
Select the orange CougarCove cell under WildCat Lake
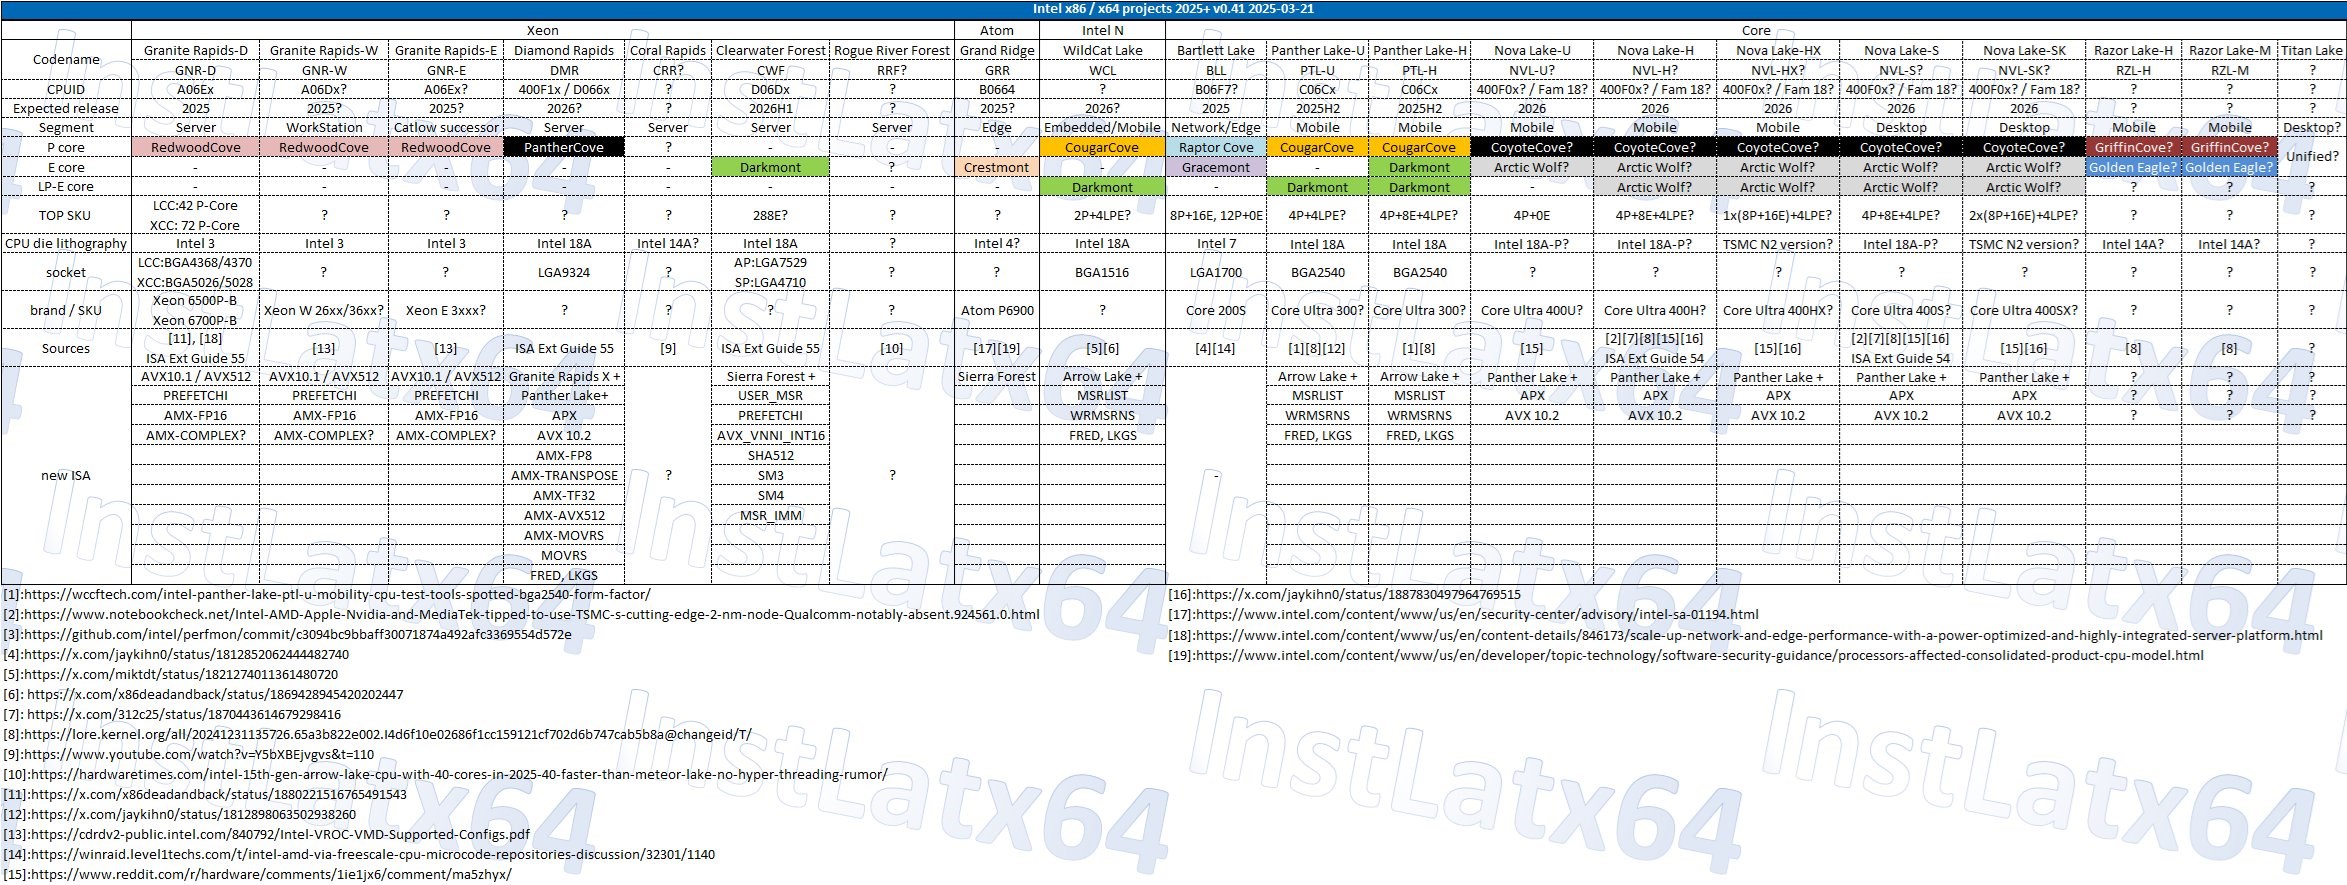point(1102,147)
